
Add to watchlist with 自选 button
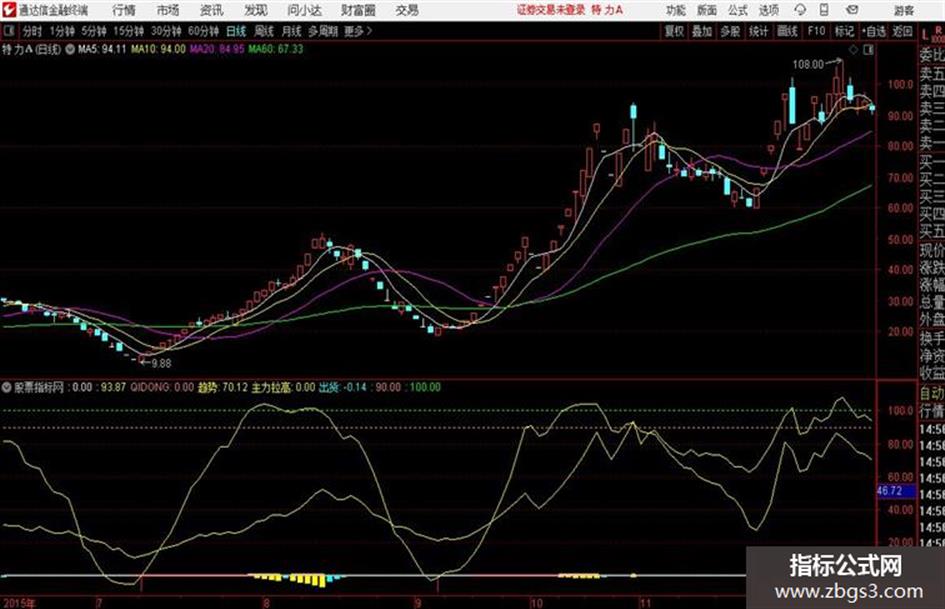pyautogui.click(x=873, y=31)
